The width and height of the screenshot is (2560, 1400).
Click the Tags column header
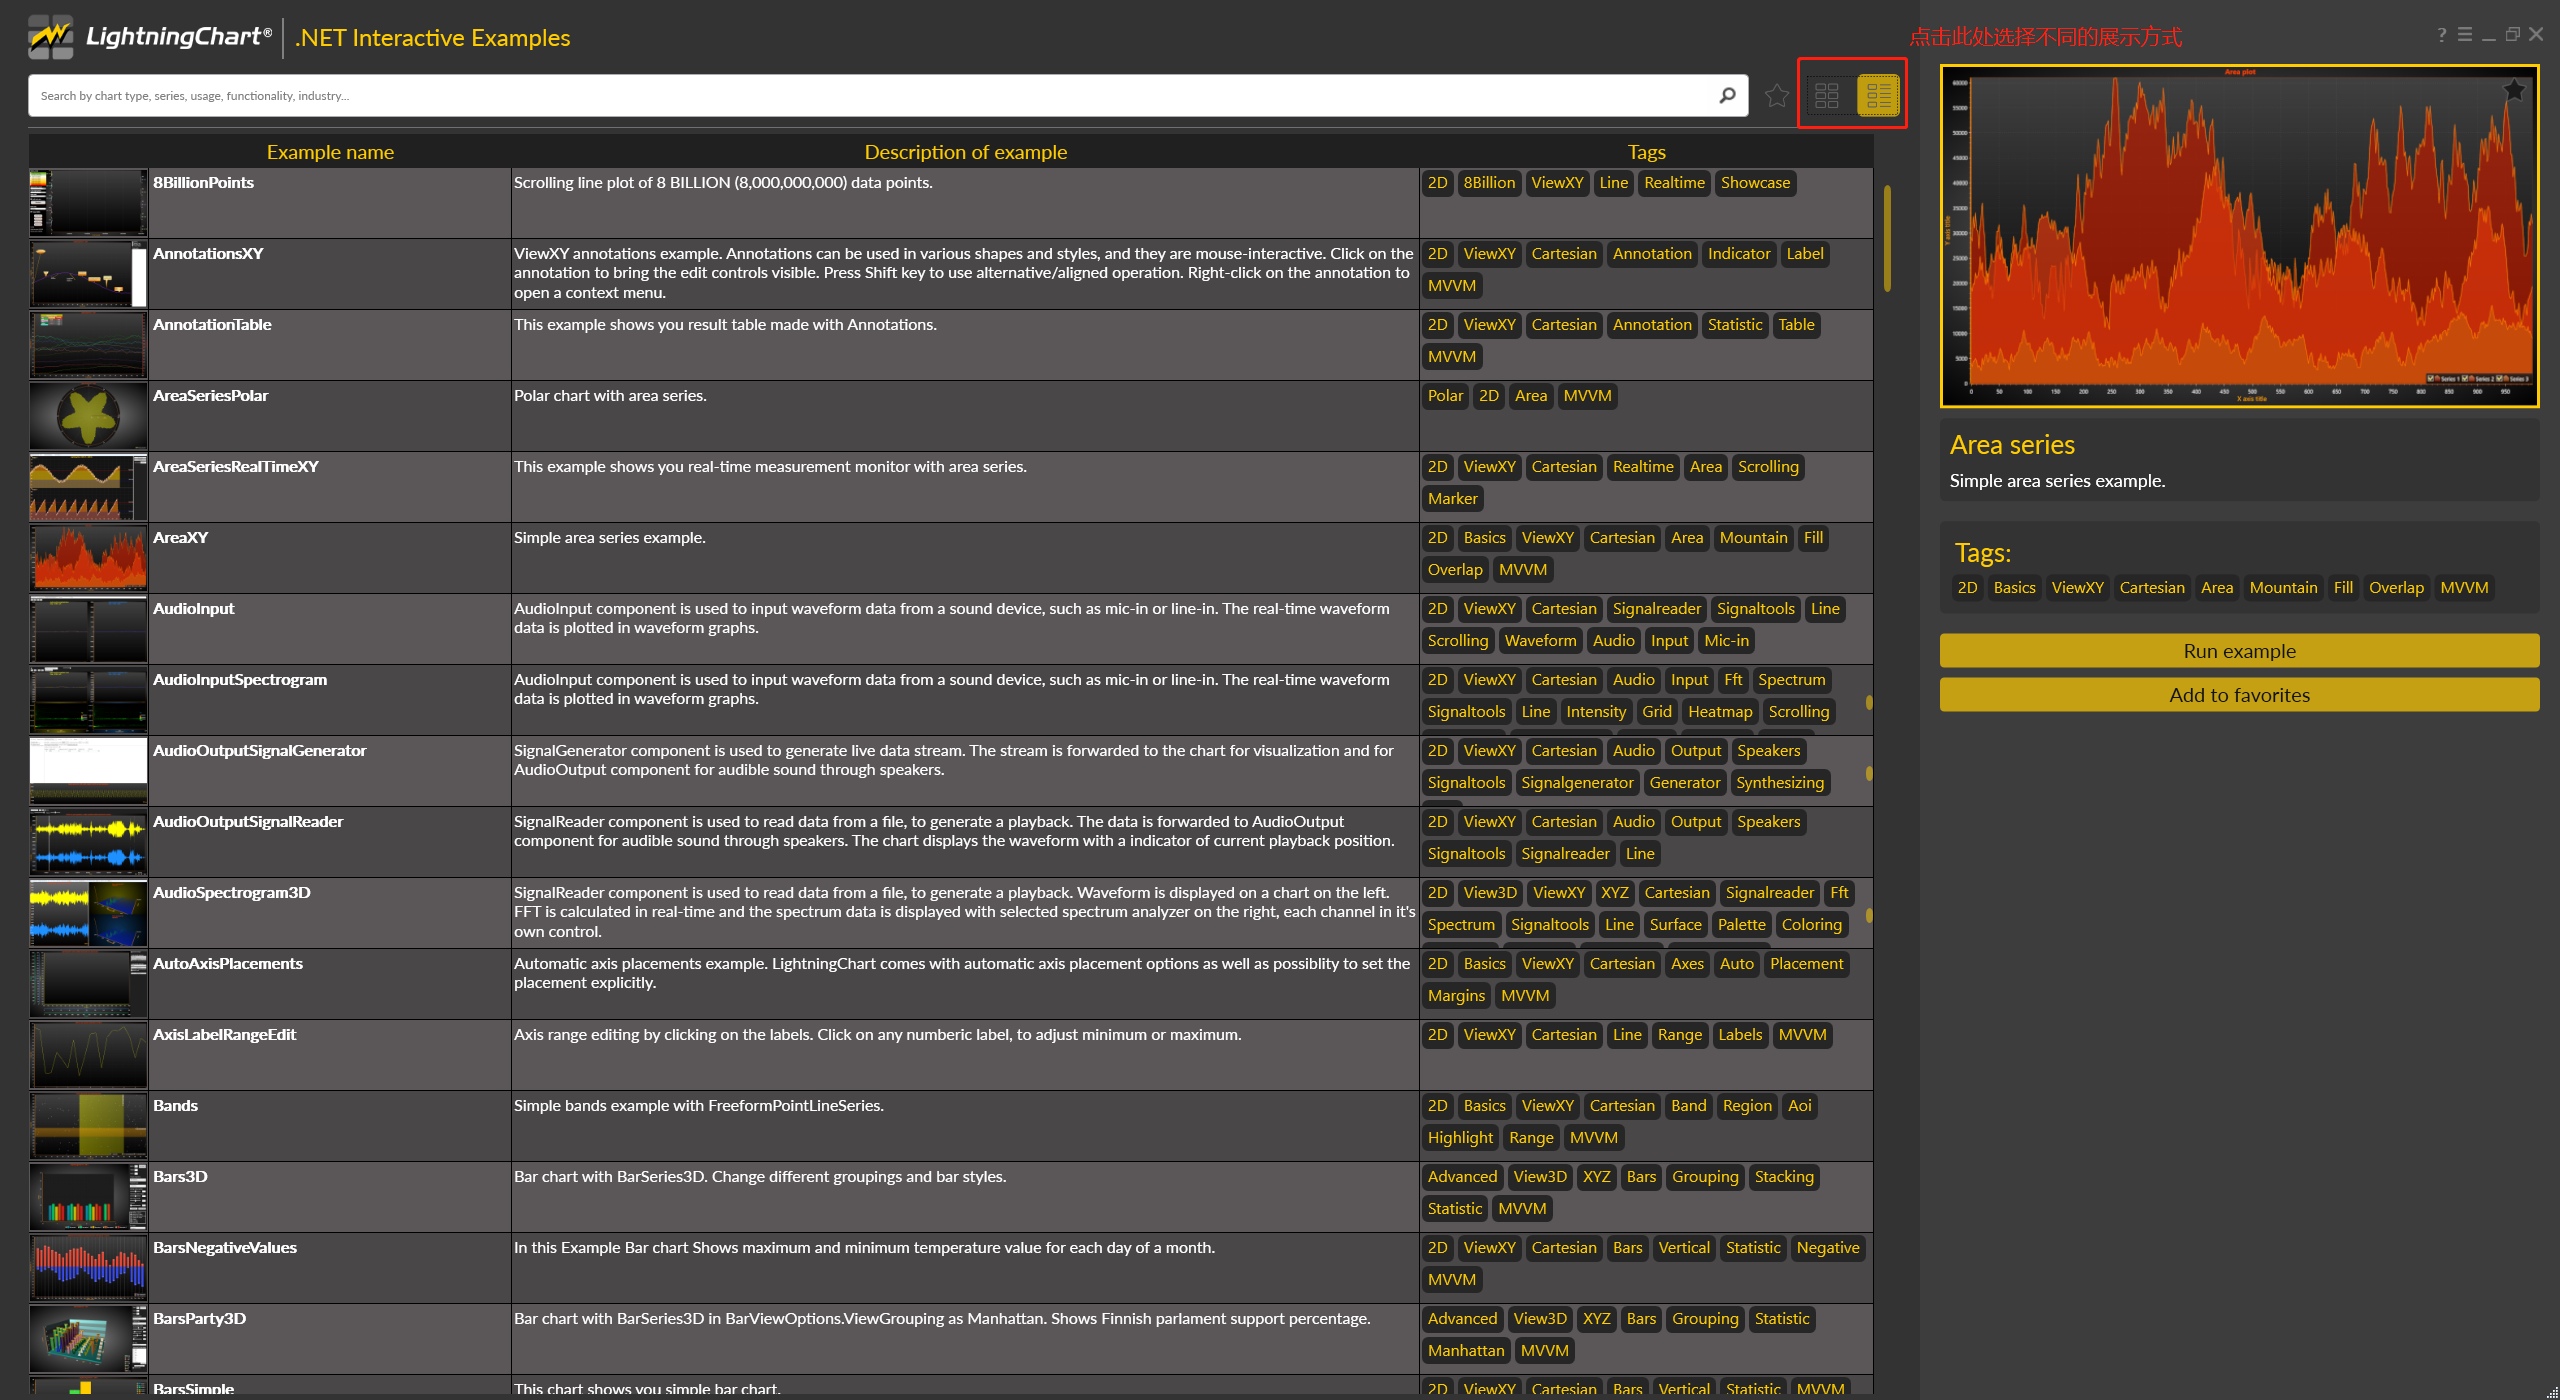1646,152
